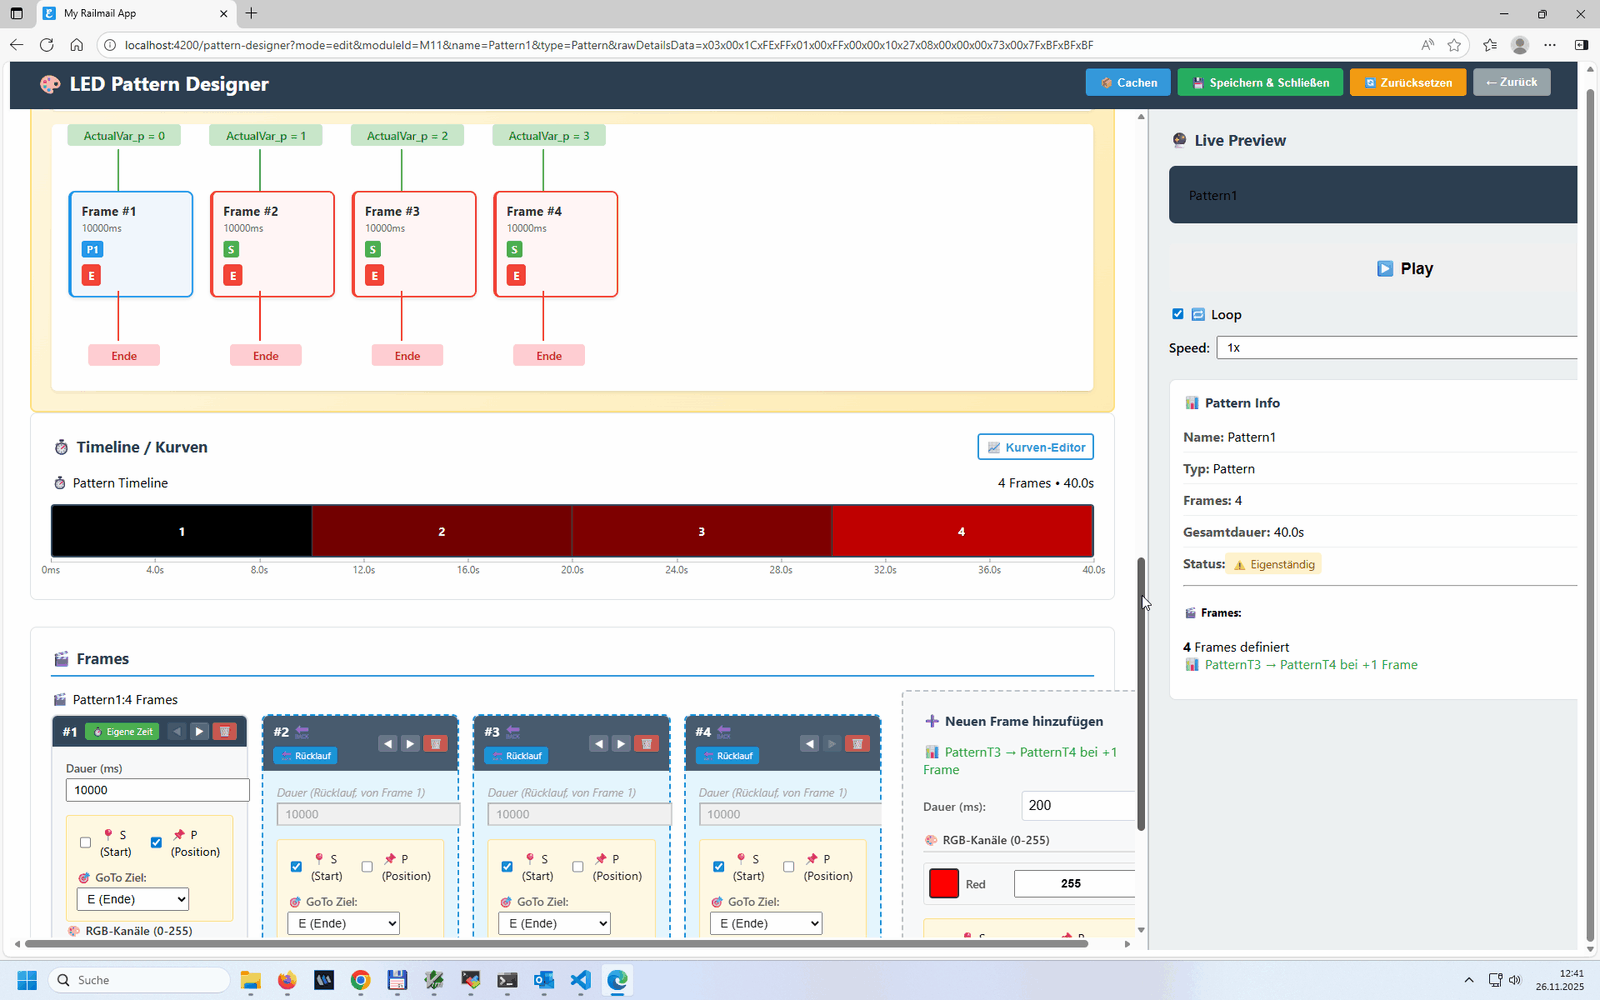Screen dimensions: 1600x1000
Task: Move frame #3 left with arrow icon
Action: [598, 744]
